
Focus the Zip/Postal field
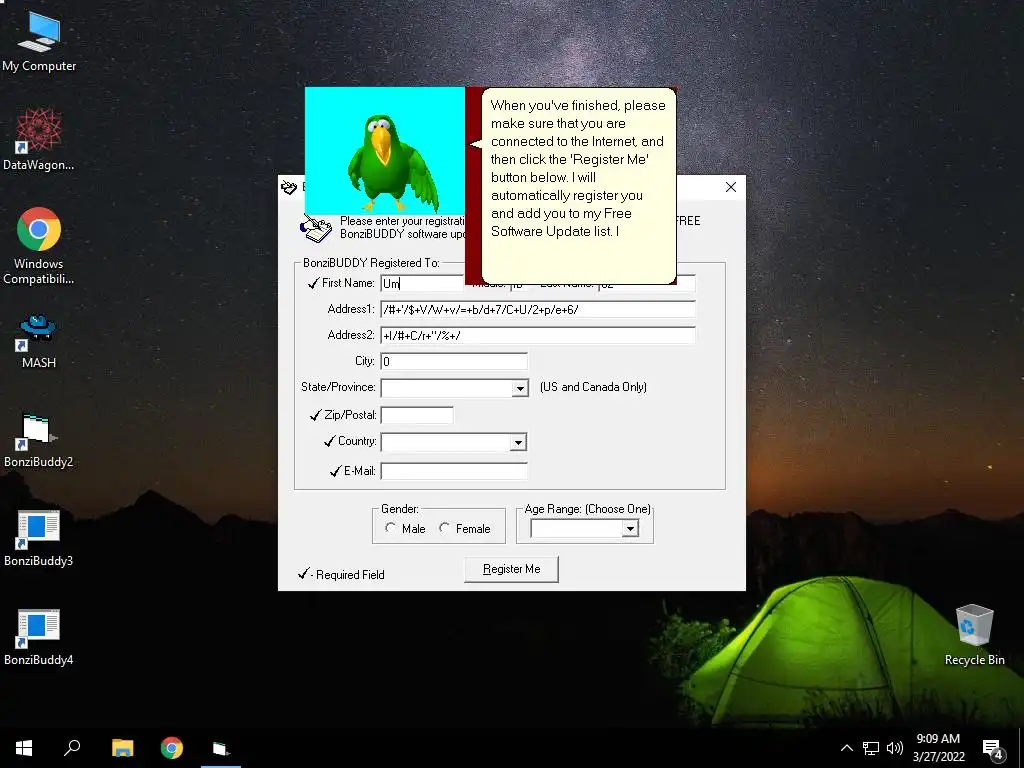[x=417, y=415]
